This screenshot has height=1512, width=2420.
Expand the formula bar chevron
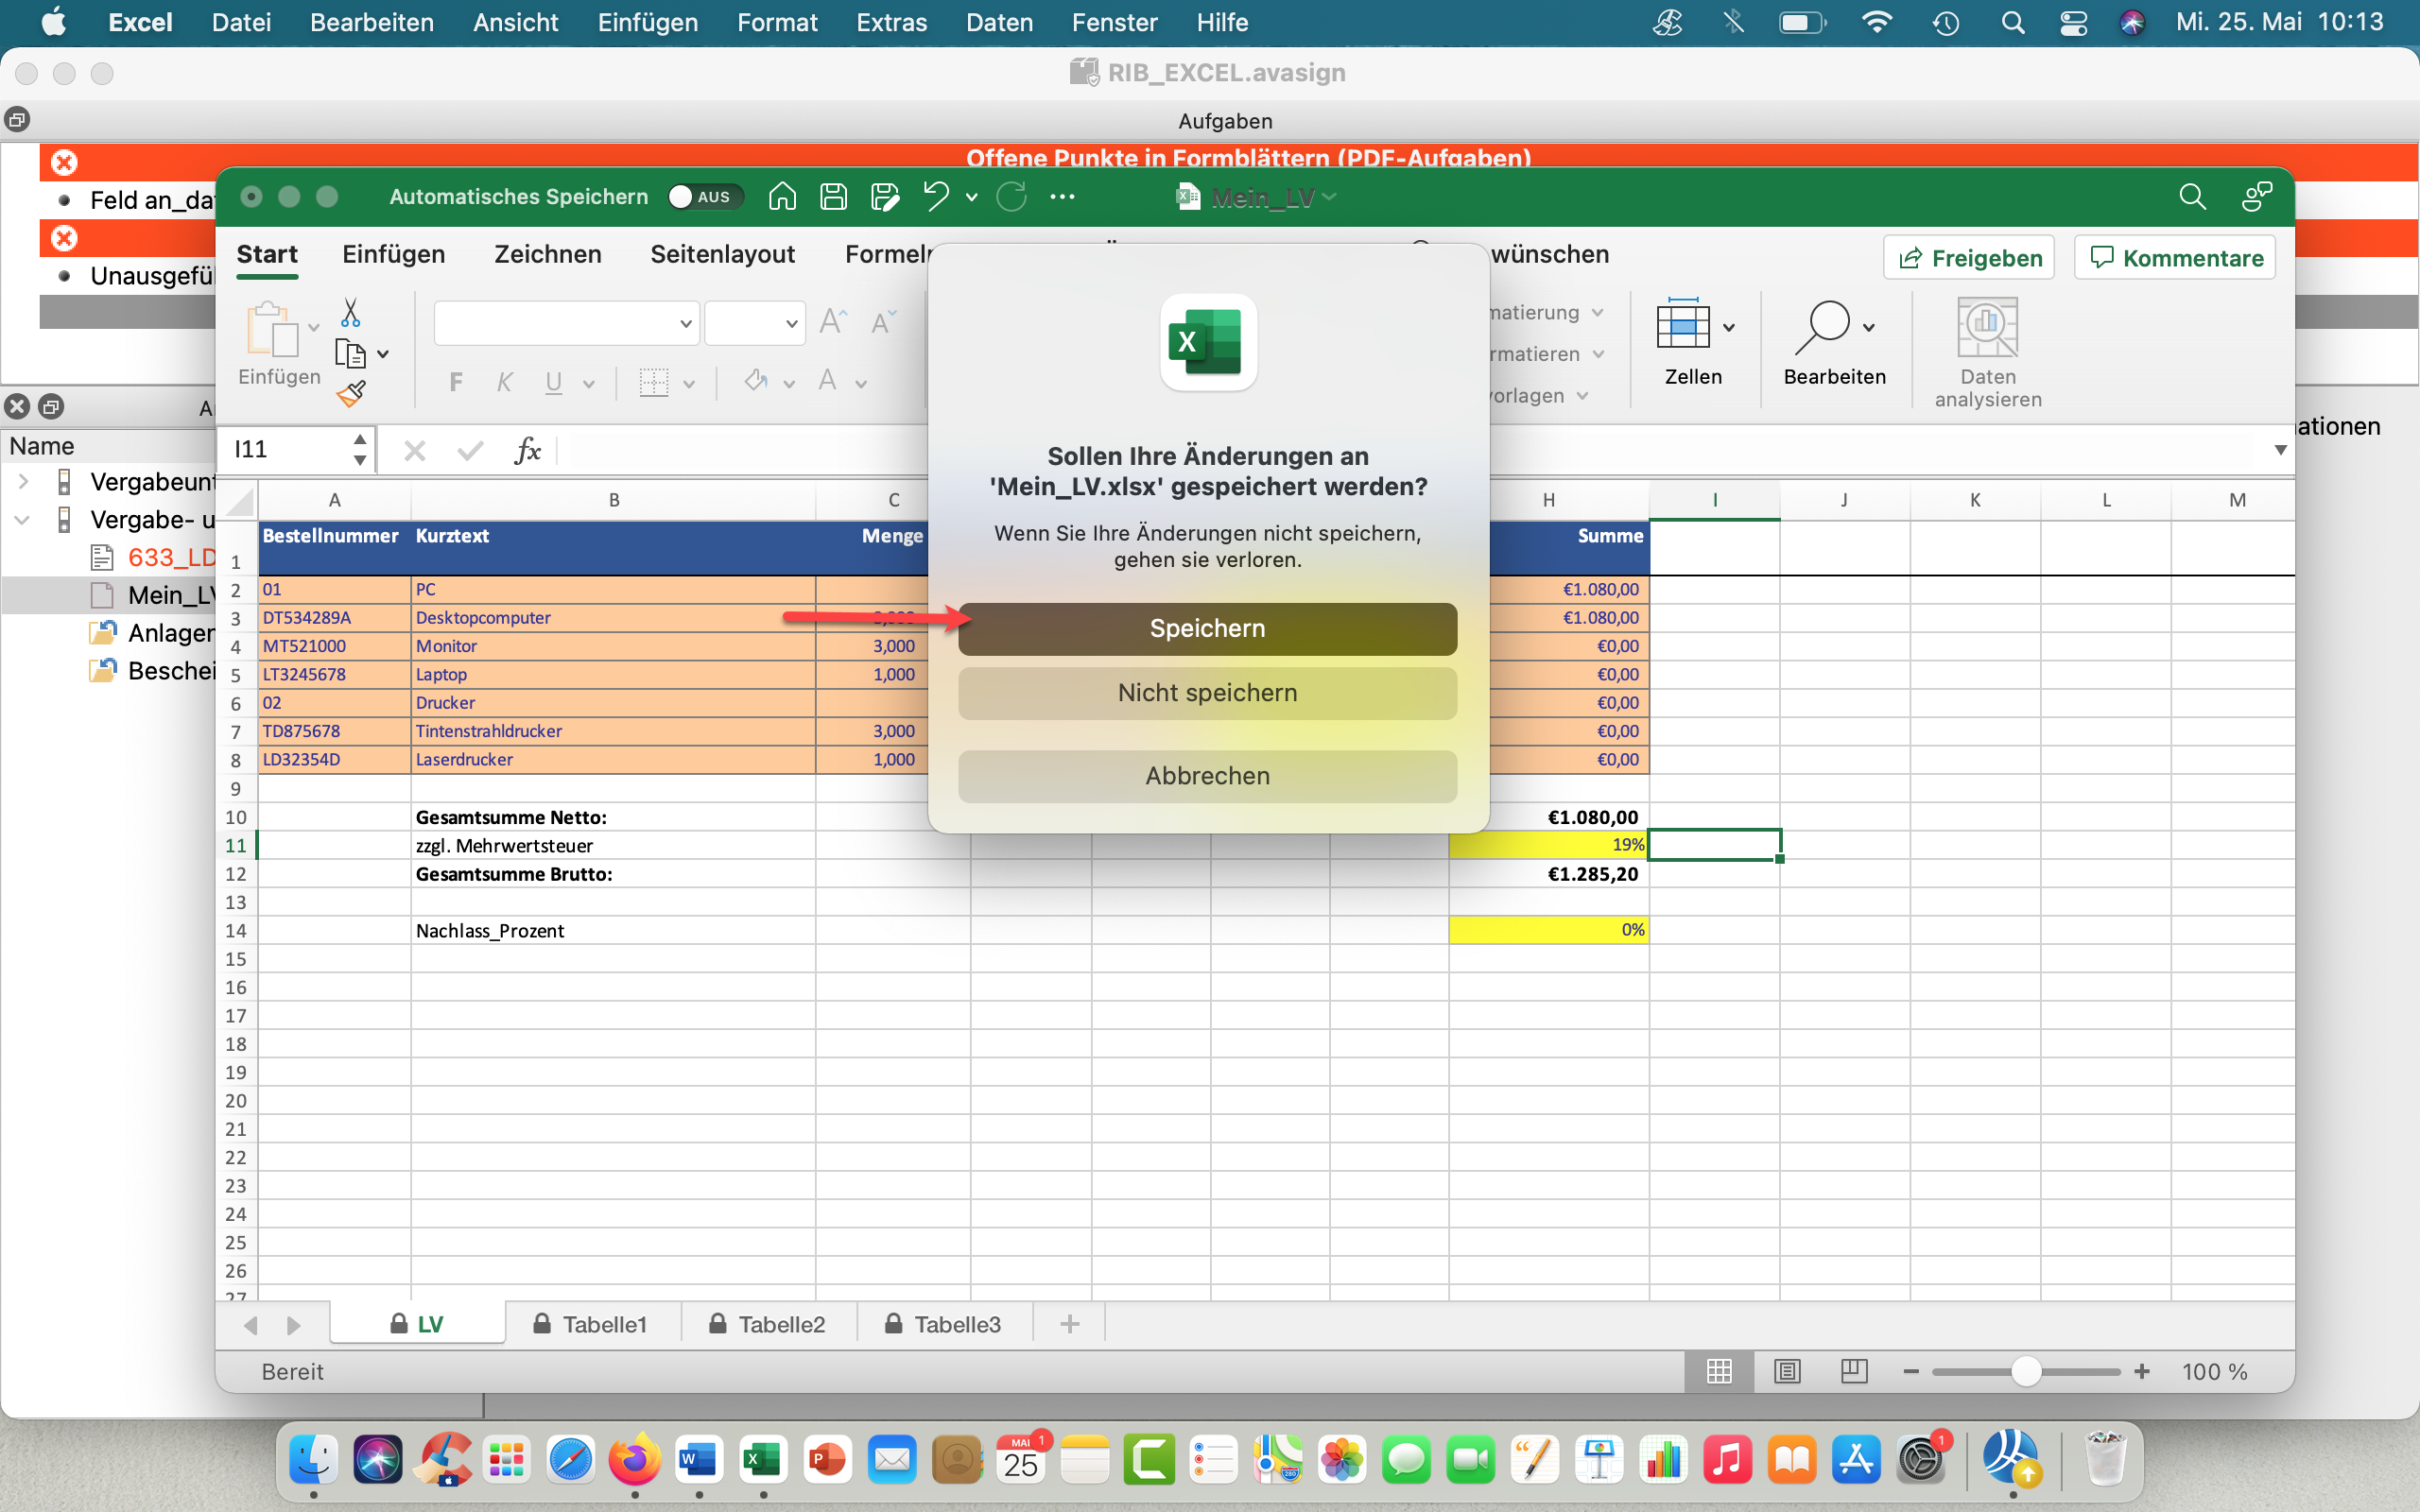[x=2281, y=450]
